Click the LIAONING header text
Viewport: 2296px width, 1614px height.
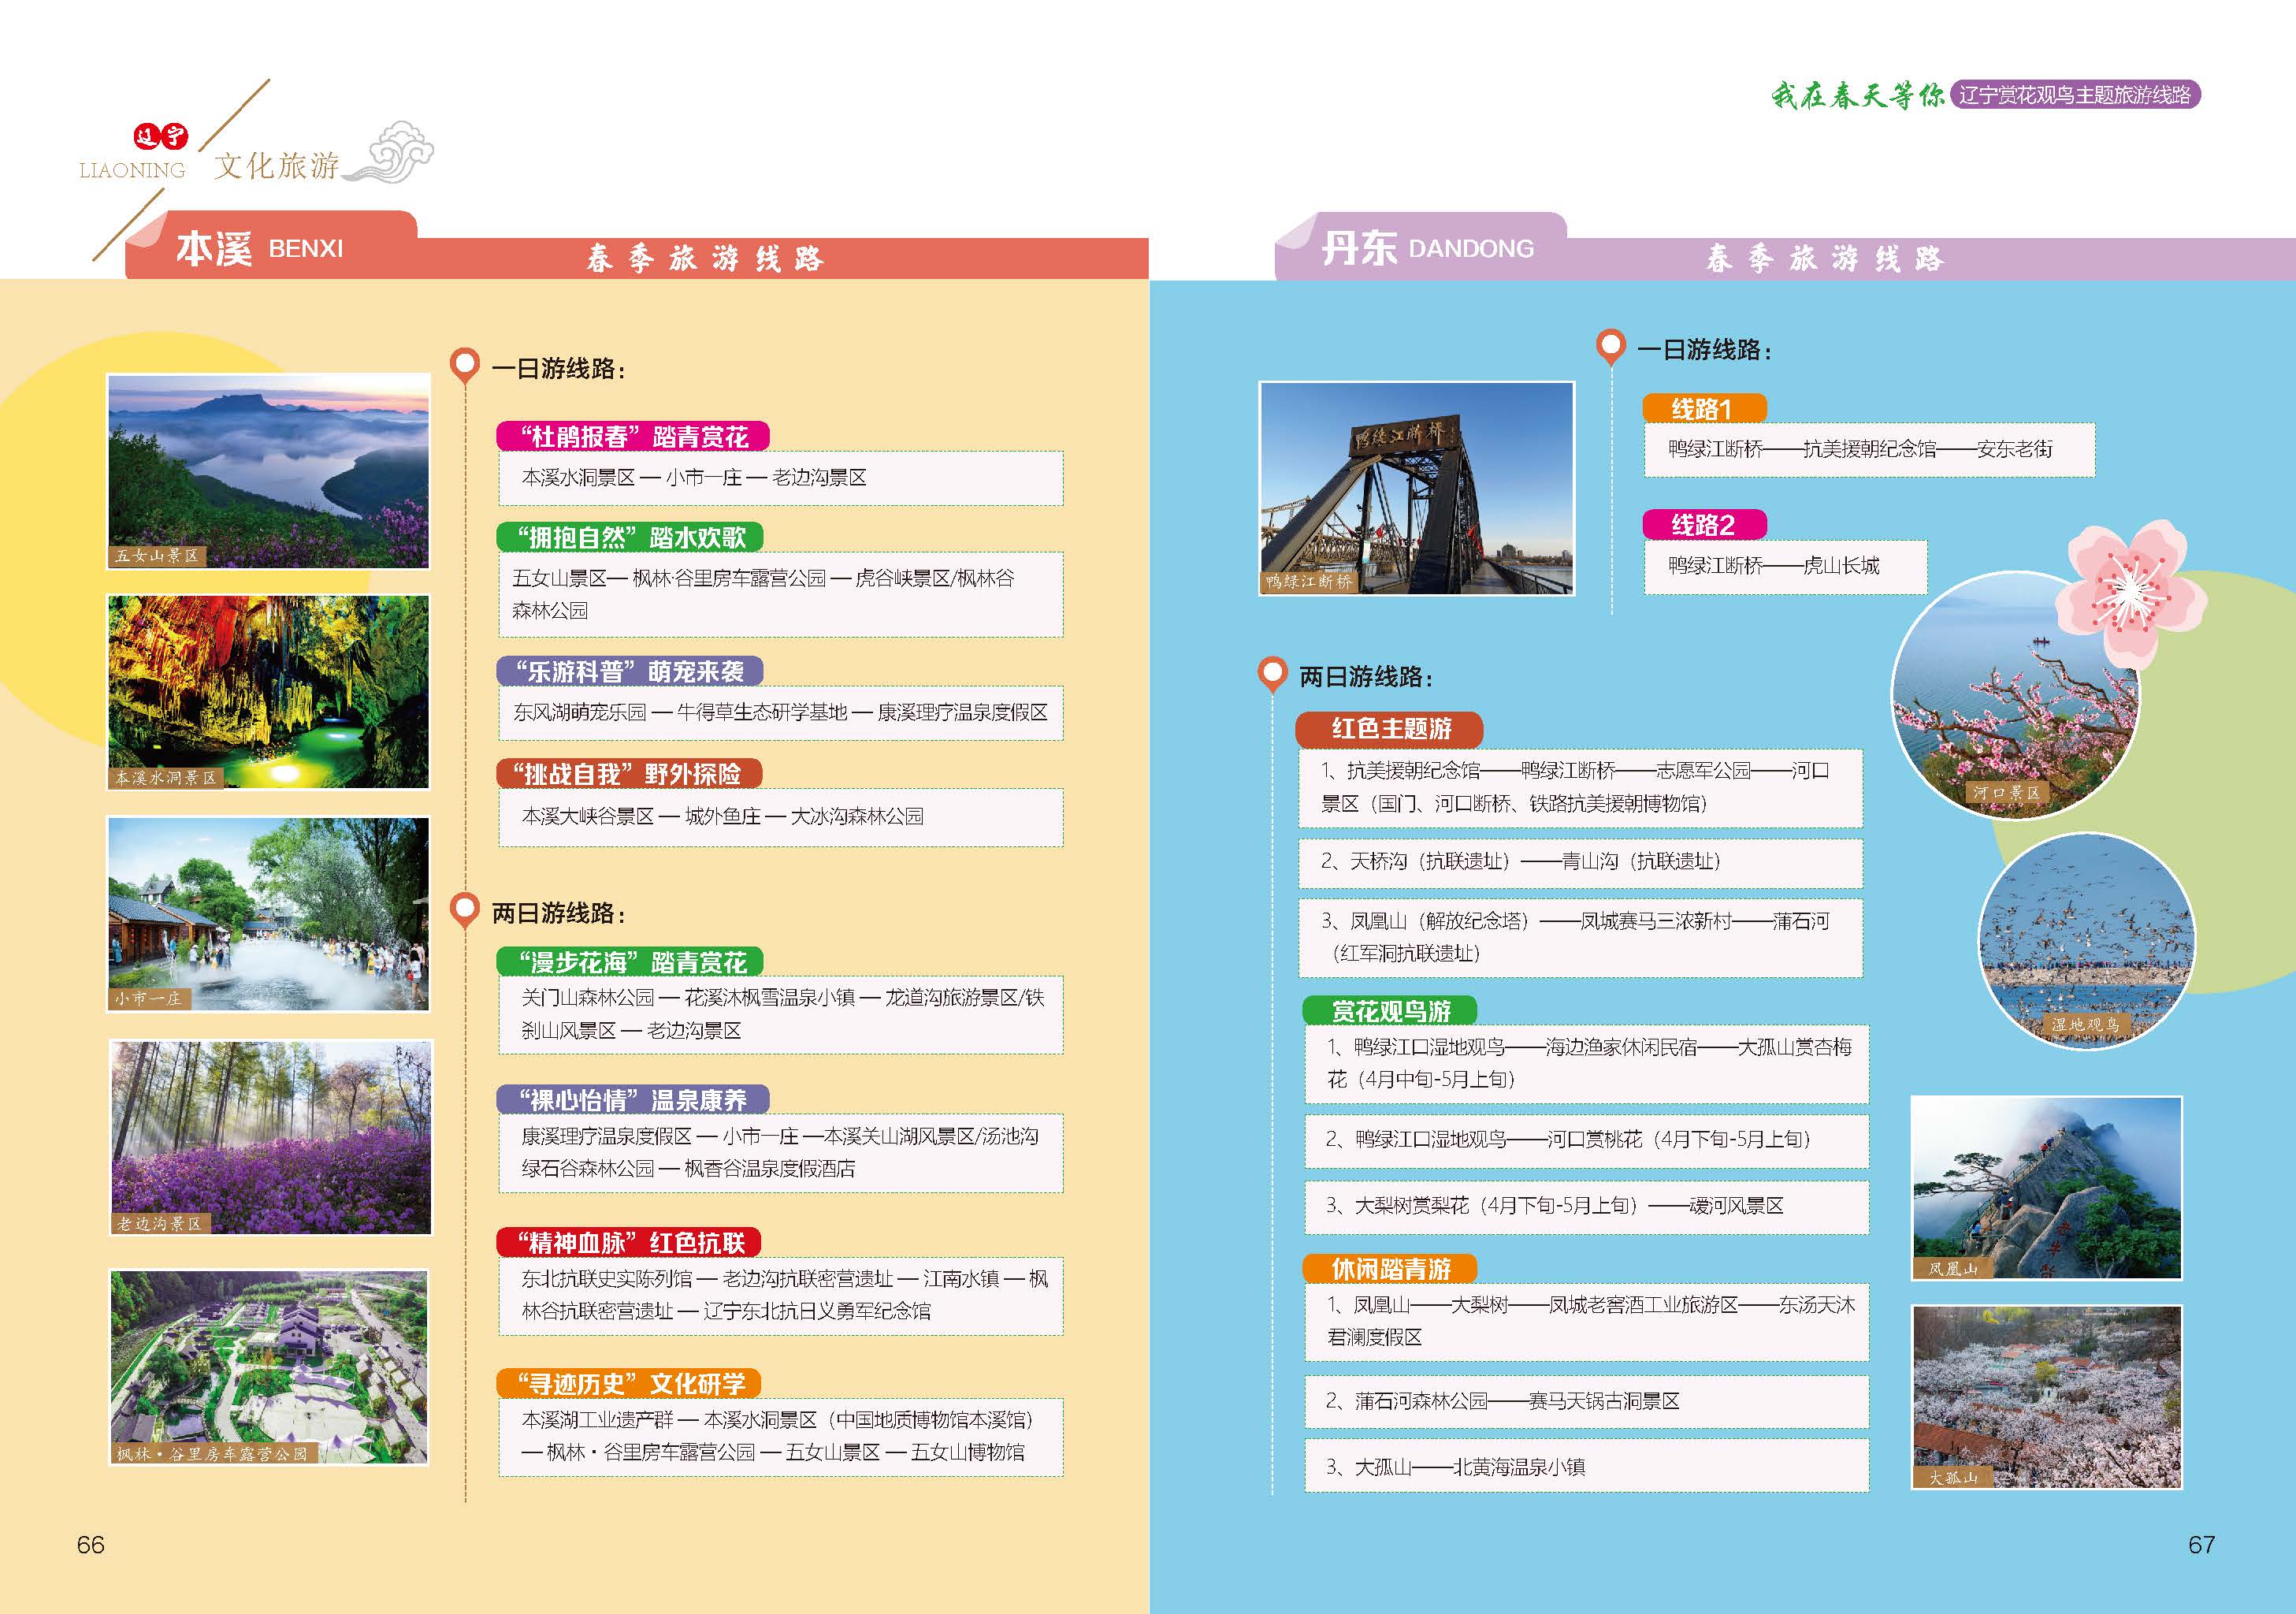pos(132,171)
